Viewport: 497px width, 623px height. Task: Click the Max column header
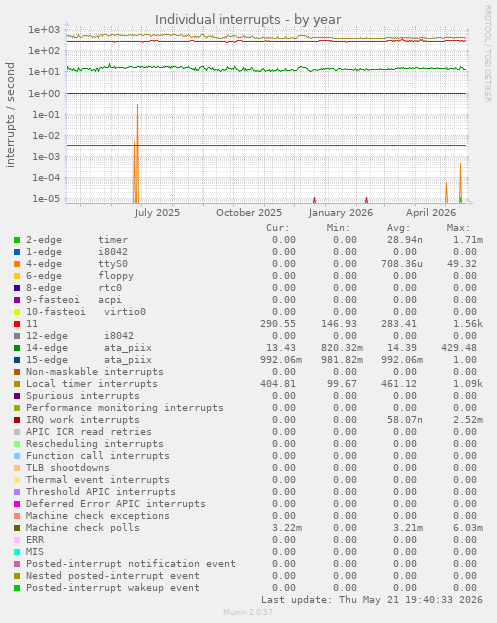pyautogui.click(x=458, y=228)
